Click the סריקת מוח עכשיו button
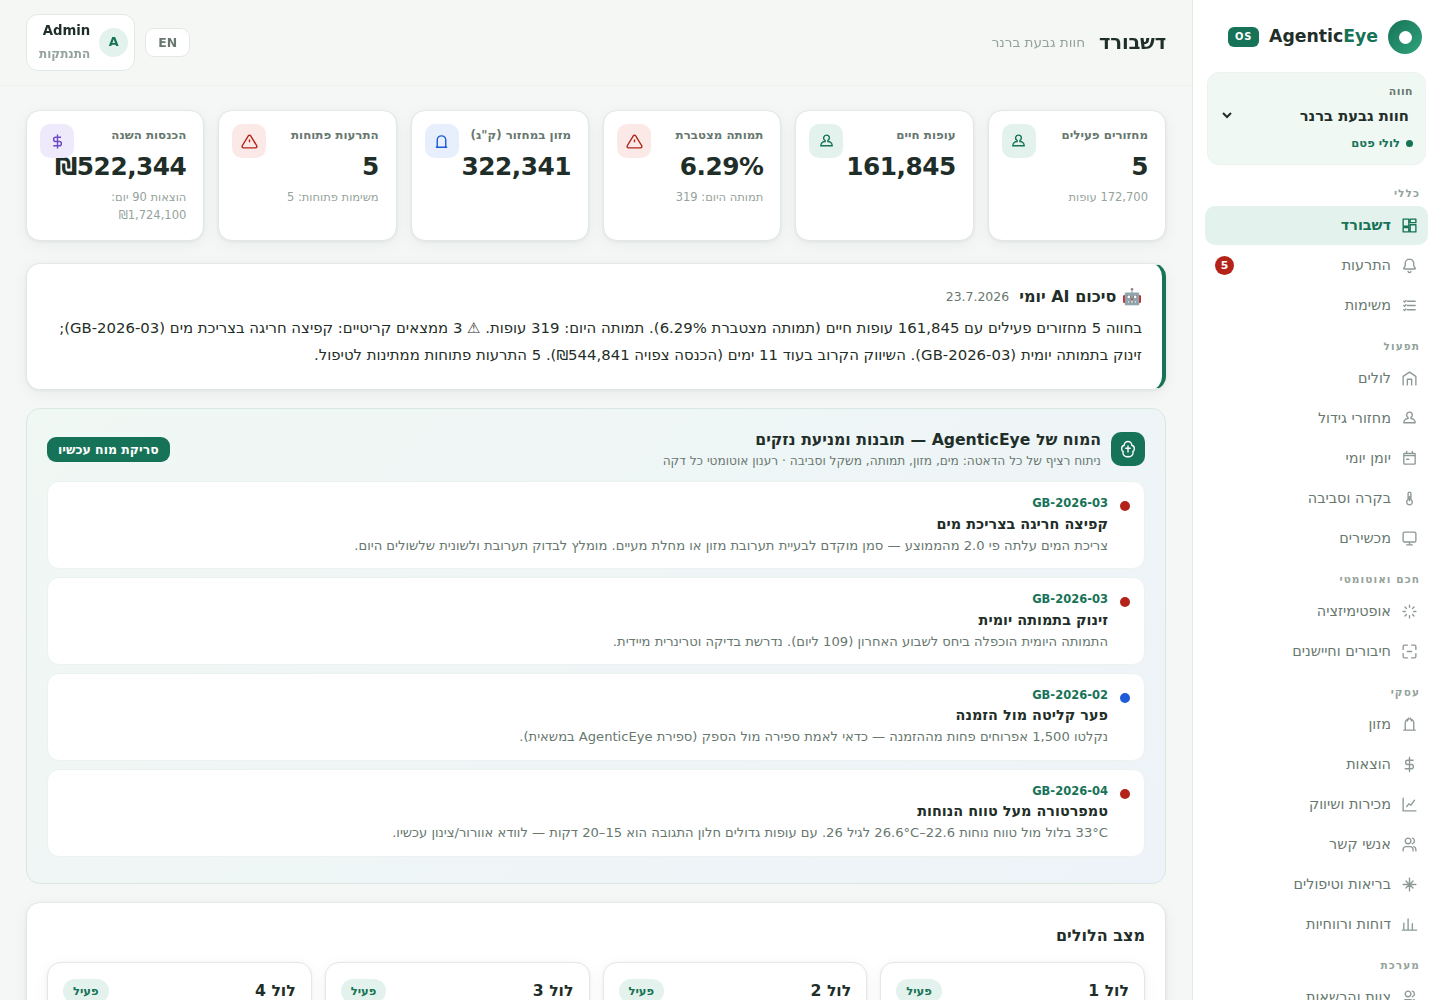Viewport: 1440px width, 1000px height. pos(108,450)
